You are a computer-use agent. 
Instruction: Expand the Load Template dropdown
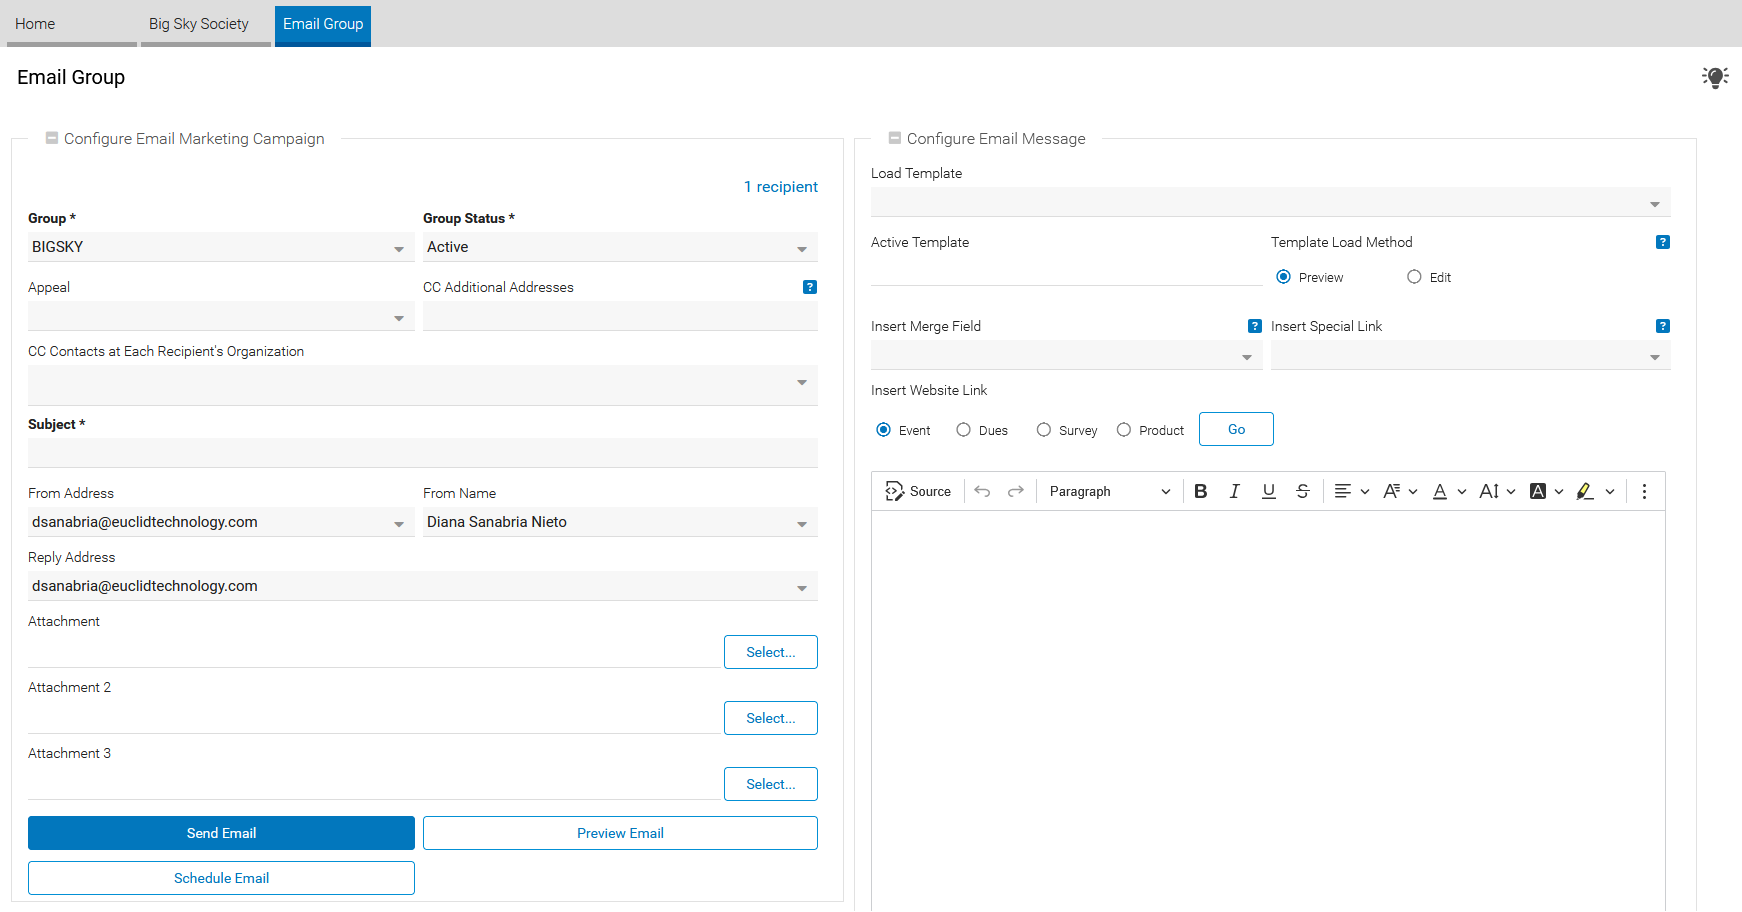(1271, 202)
